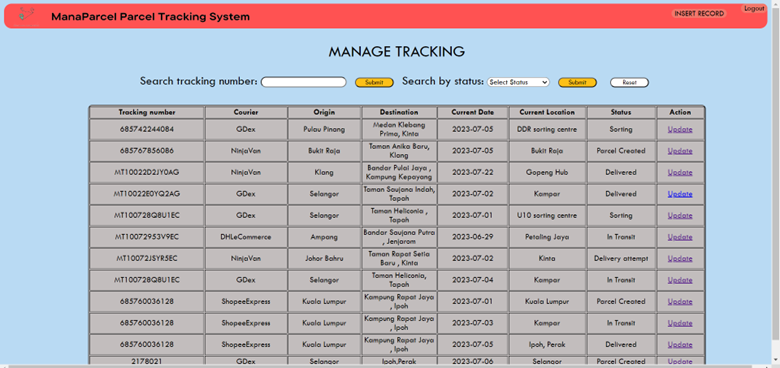Viewport: 780px width, 368px height.
Task: Click the ManaParcel logo icon
Action: click(x=26, y=16)
